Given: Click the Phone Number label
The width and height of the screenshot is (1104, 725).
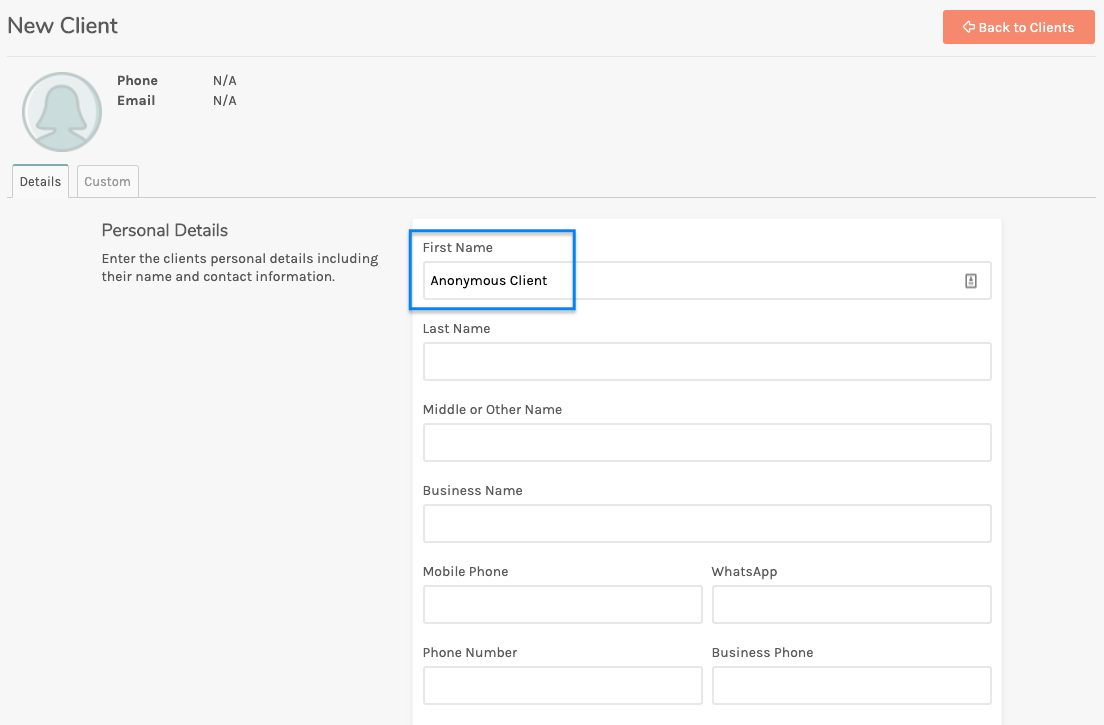Looking at the screenshot, I should 470,652.
